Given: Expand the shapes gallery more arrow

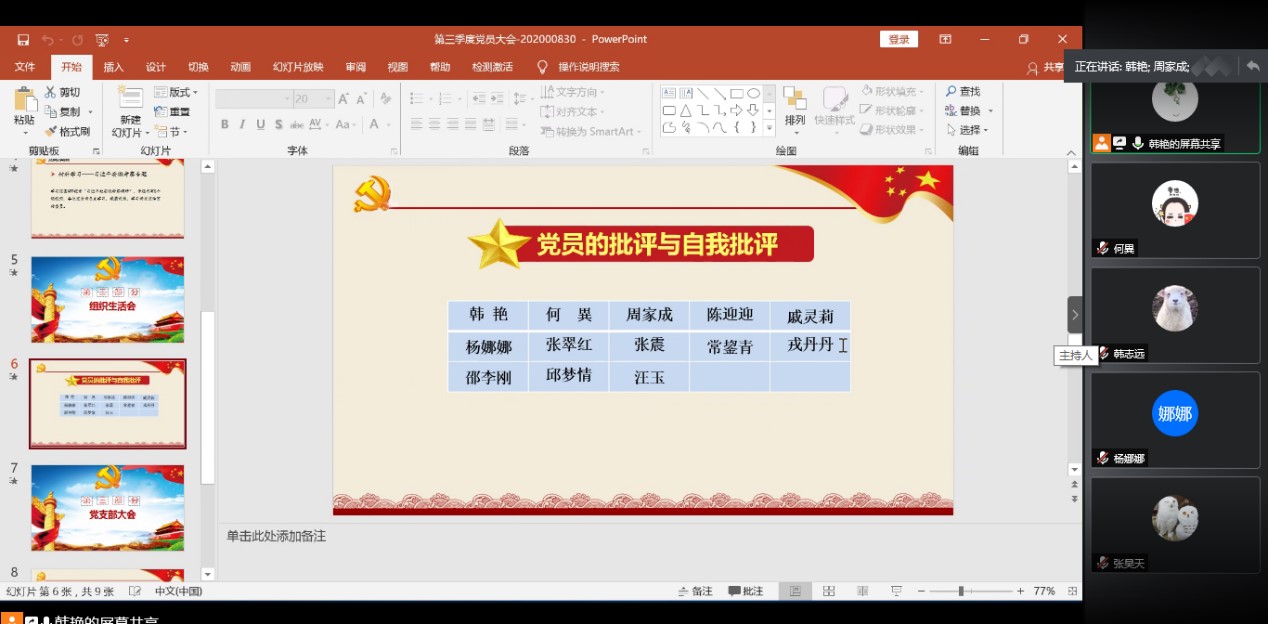Looking at the screenshot, I should (x=769, y=129).
